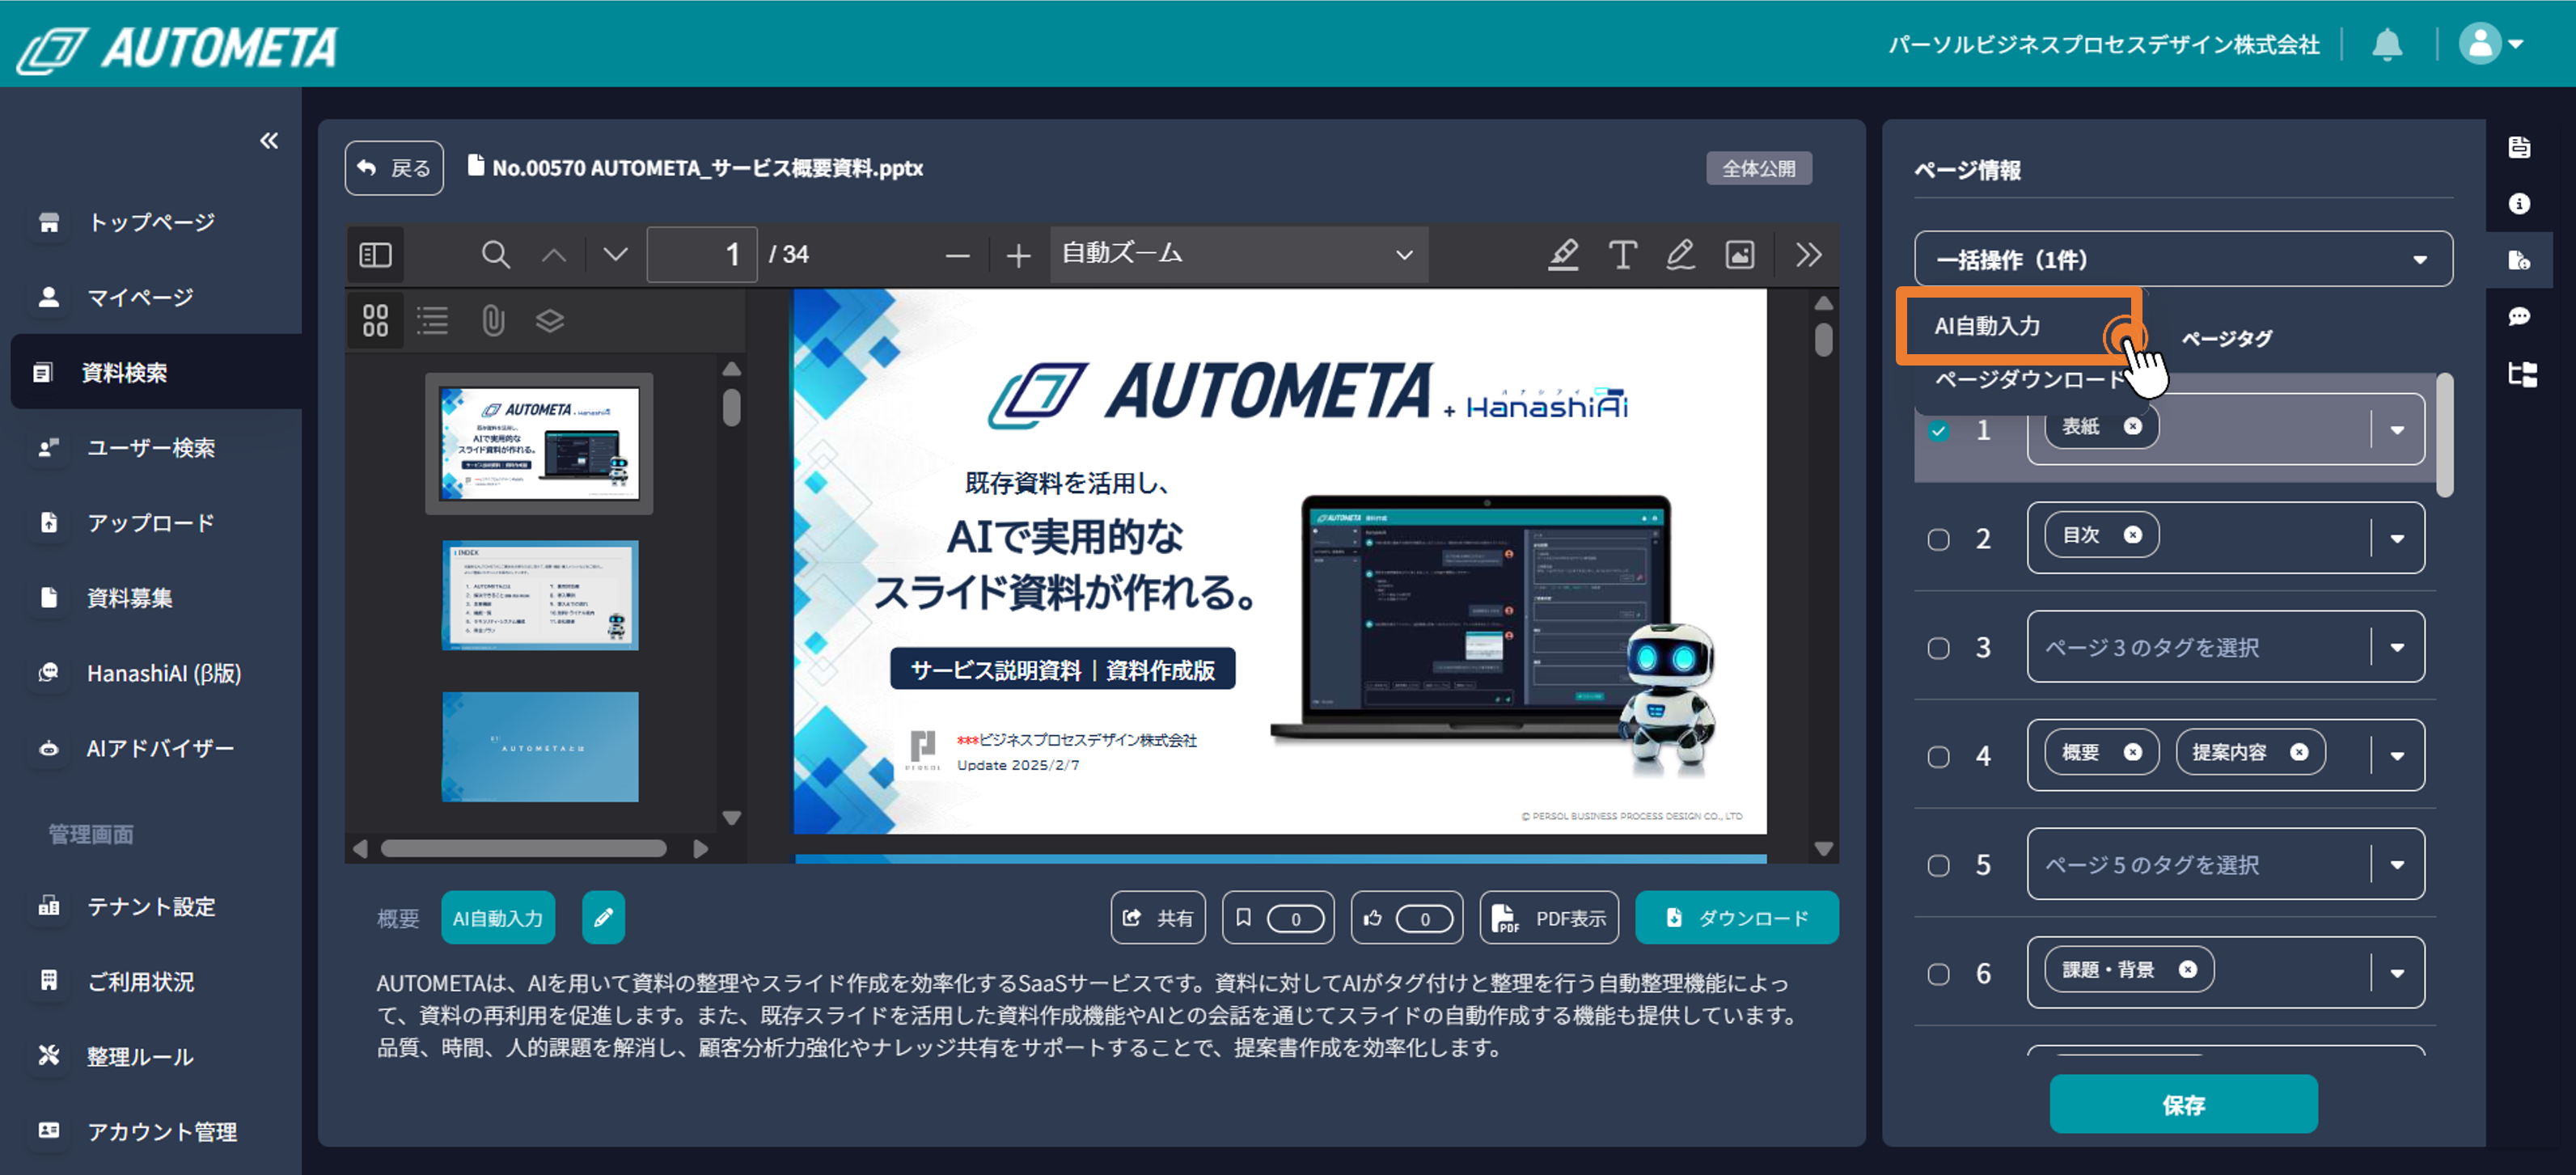This screenshot has width=2576, height=1175.
Task: Go to next page arrow
Action: coord(616,255)
